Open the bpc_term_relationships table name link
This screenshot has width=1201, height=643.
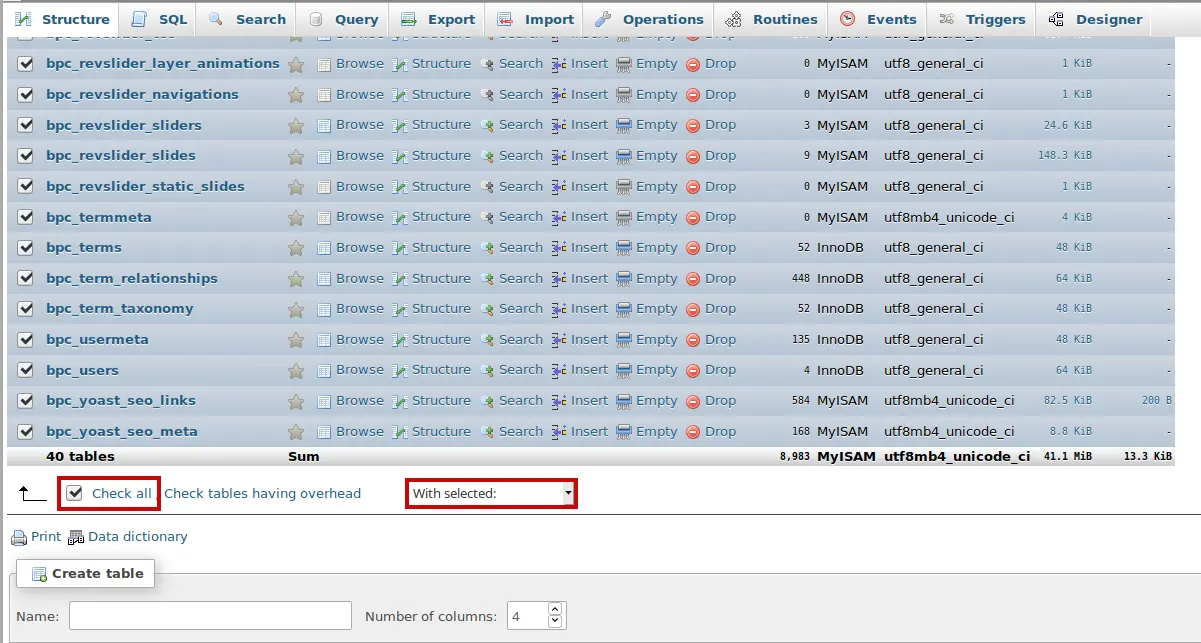(132, 279)
